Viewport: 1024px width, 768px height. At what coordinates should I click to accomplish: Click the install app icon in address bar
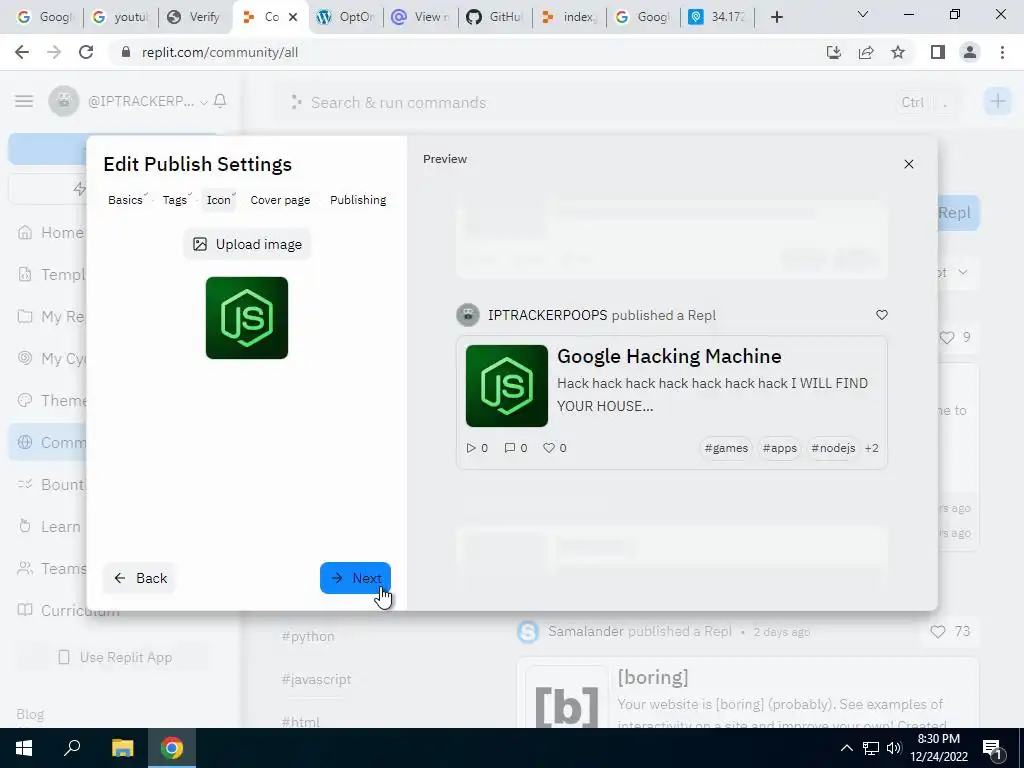coord(834,52)
